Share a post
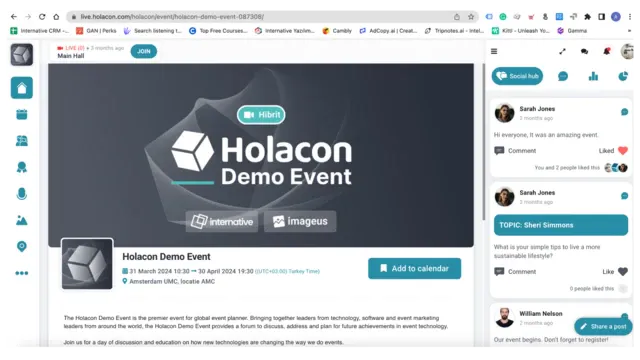The width and height of the screenshot is (640, 360). [603, 327]
